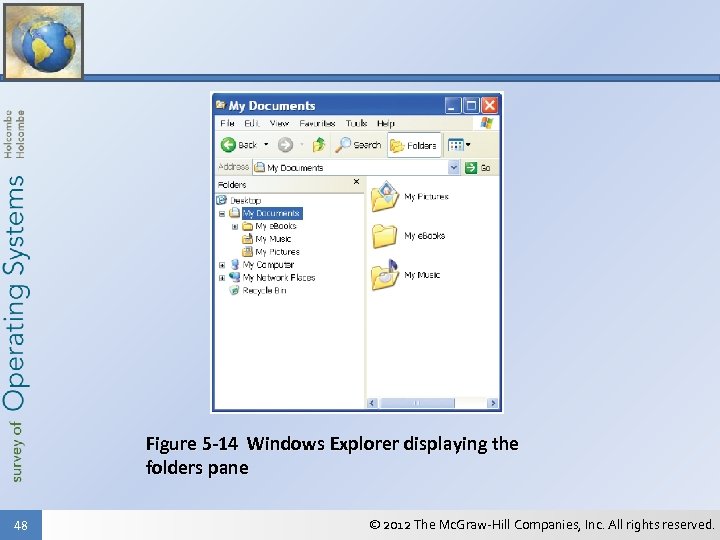
Task: Click My Documents title bar icon
Action: (221, 105)
